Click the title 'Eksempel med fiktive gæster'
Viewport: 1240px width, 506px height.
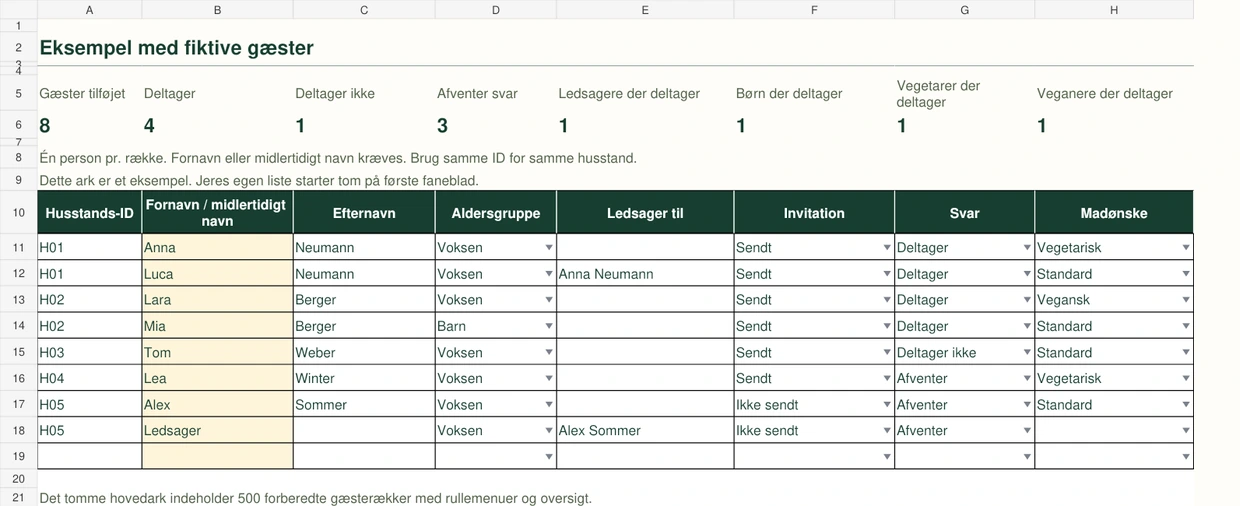click(176, 48)
